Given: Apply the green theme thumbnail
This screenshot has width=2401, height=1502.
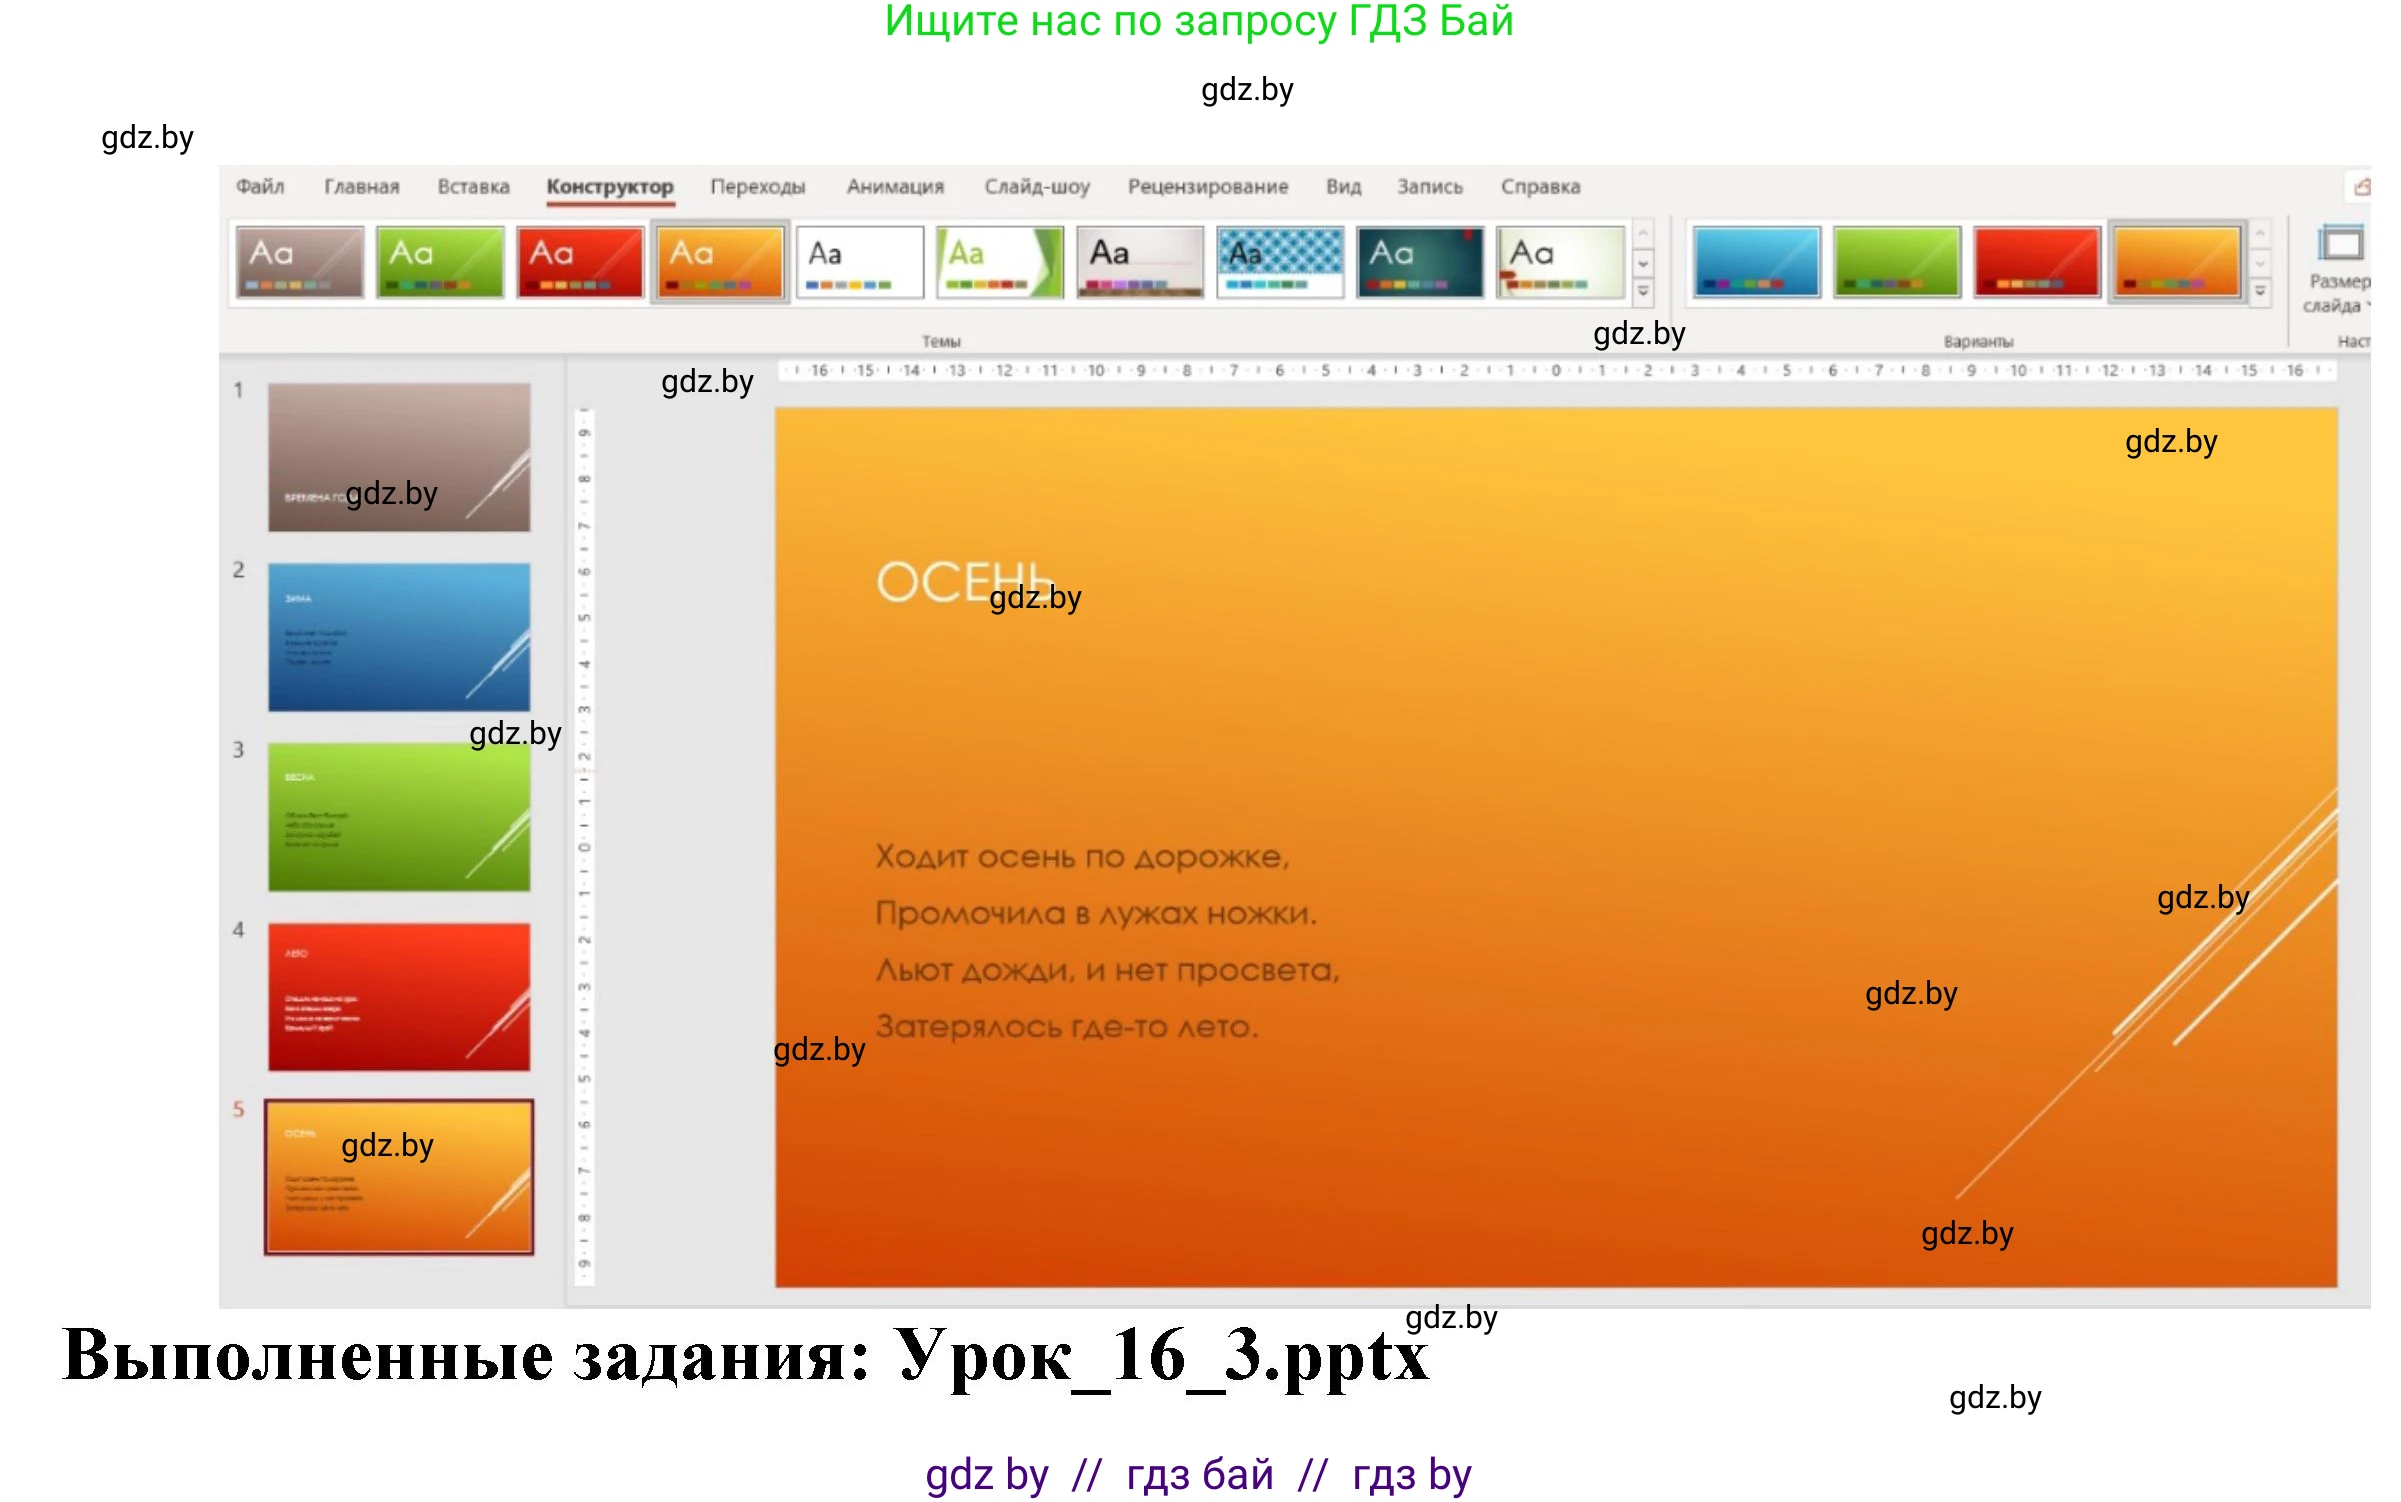Looking at the screenshot, I should coord(440,262).
